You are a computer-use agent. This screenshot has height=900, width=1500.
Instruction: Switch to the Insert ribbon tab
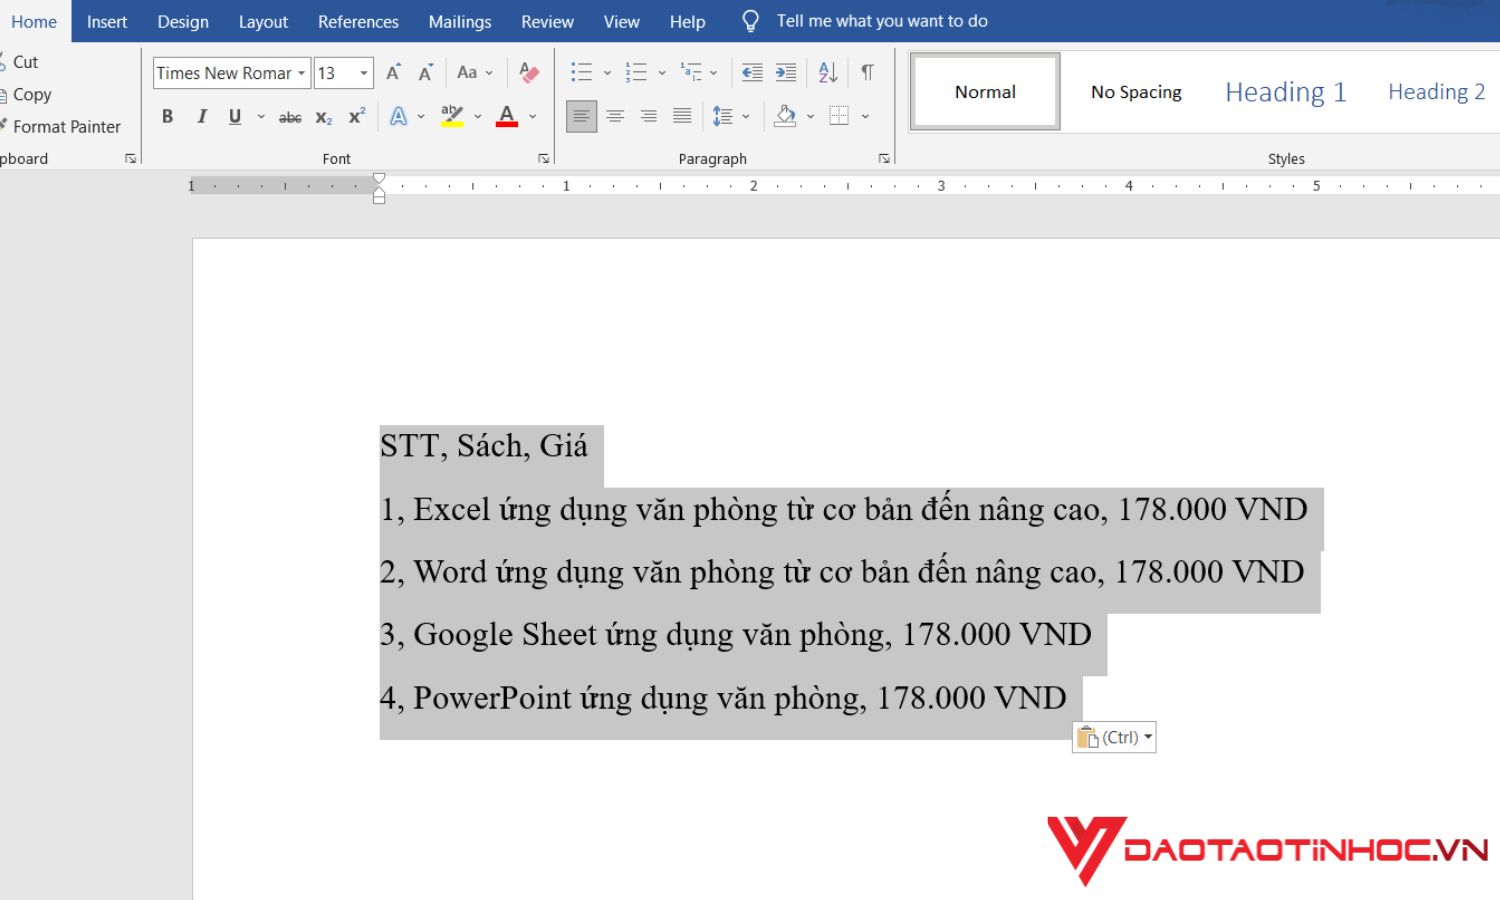coord(106,21)
